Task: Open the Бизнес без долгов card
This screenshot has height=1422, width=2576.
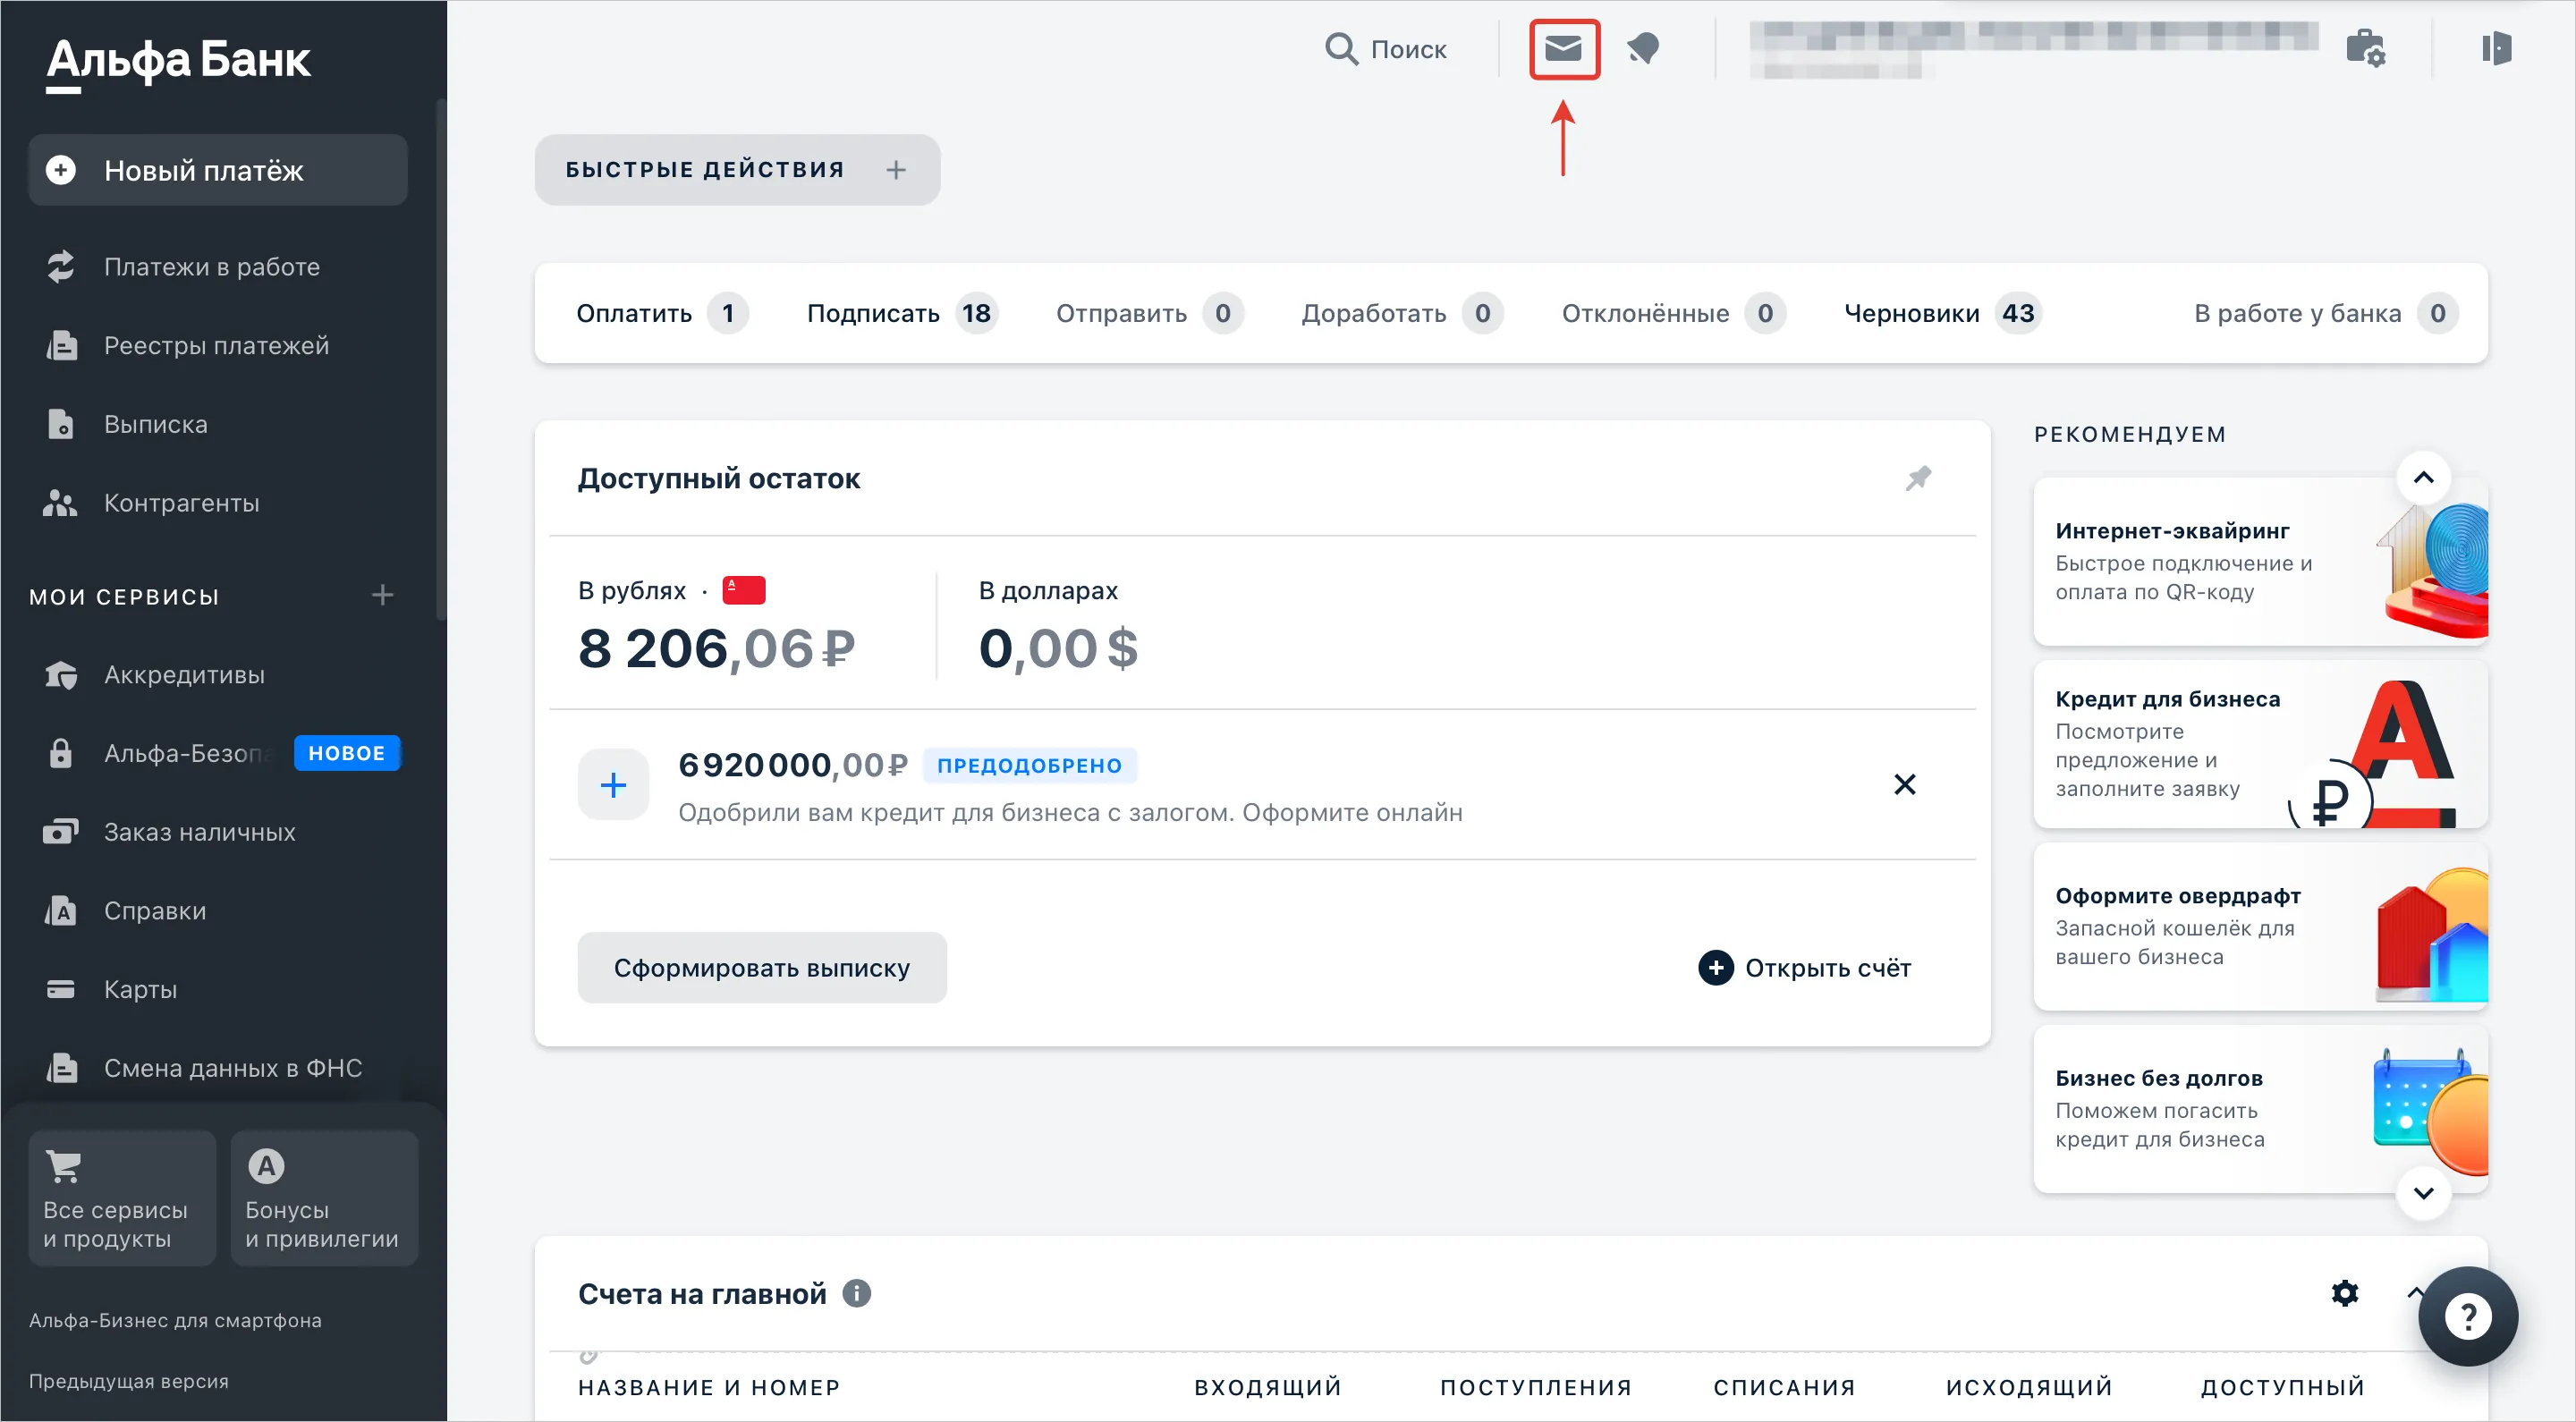Action: point(2260,1109)
